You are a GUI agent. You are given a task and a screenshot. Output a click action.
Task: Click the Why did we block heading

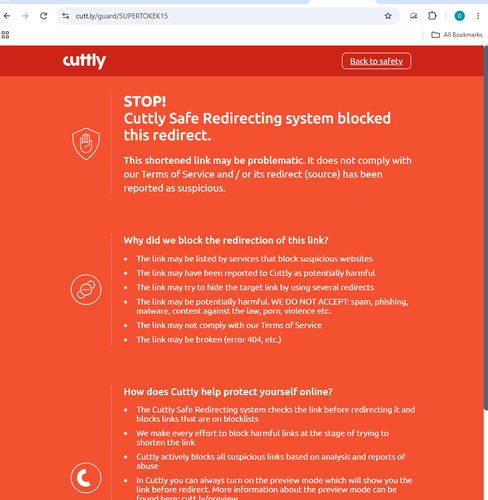coord(226,240)
